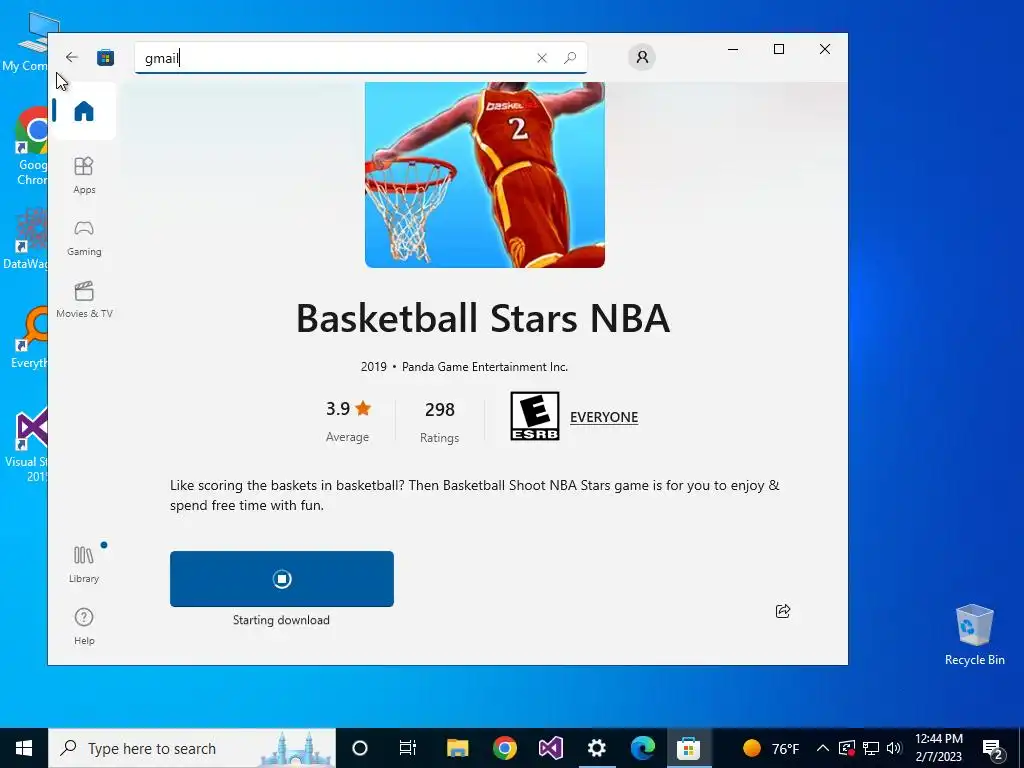Share this app using the share icon
Screen dimensions: 1024x768
coord(782,611)
